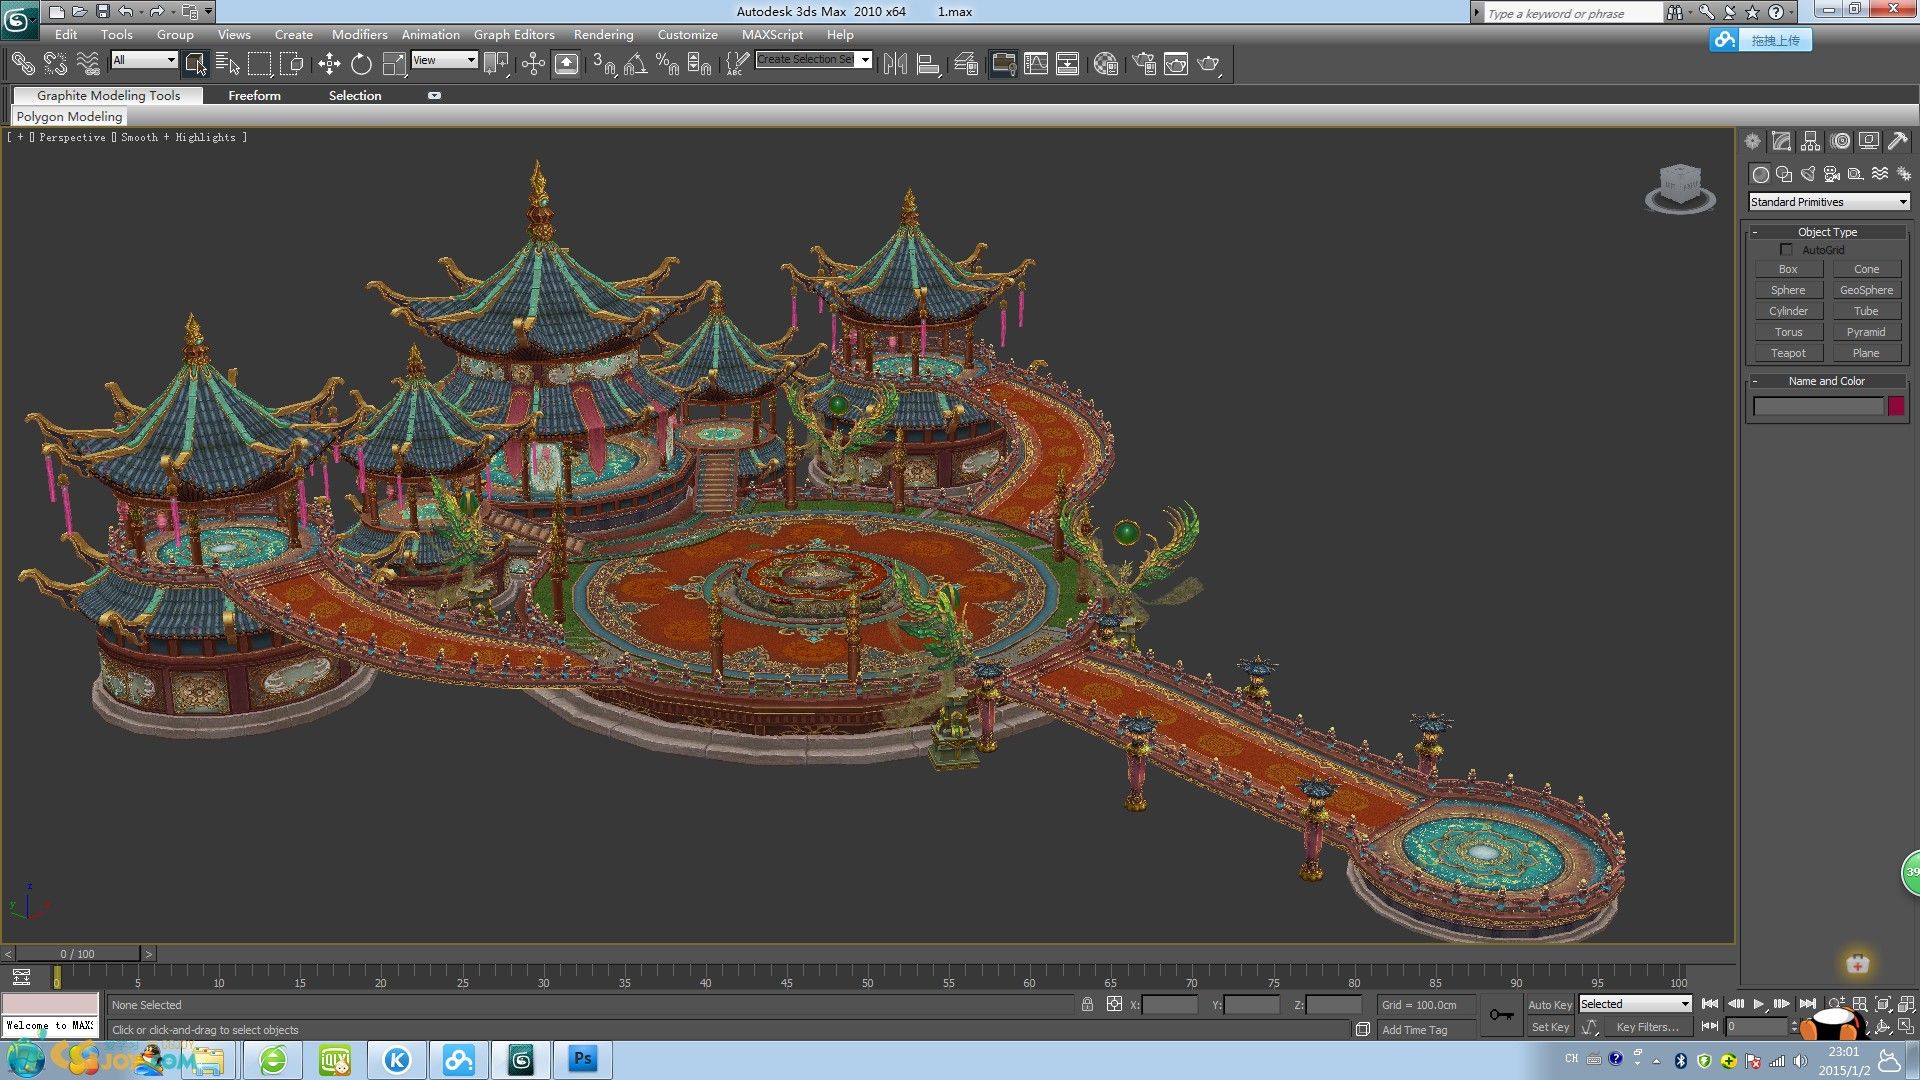Open the Modifiers menu
1920x1080 pixels.
click(359, 34)
